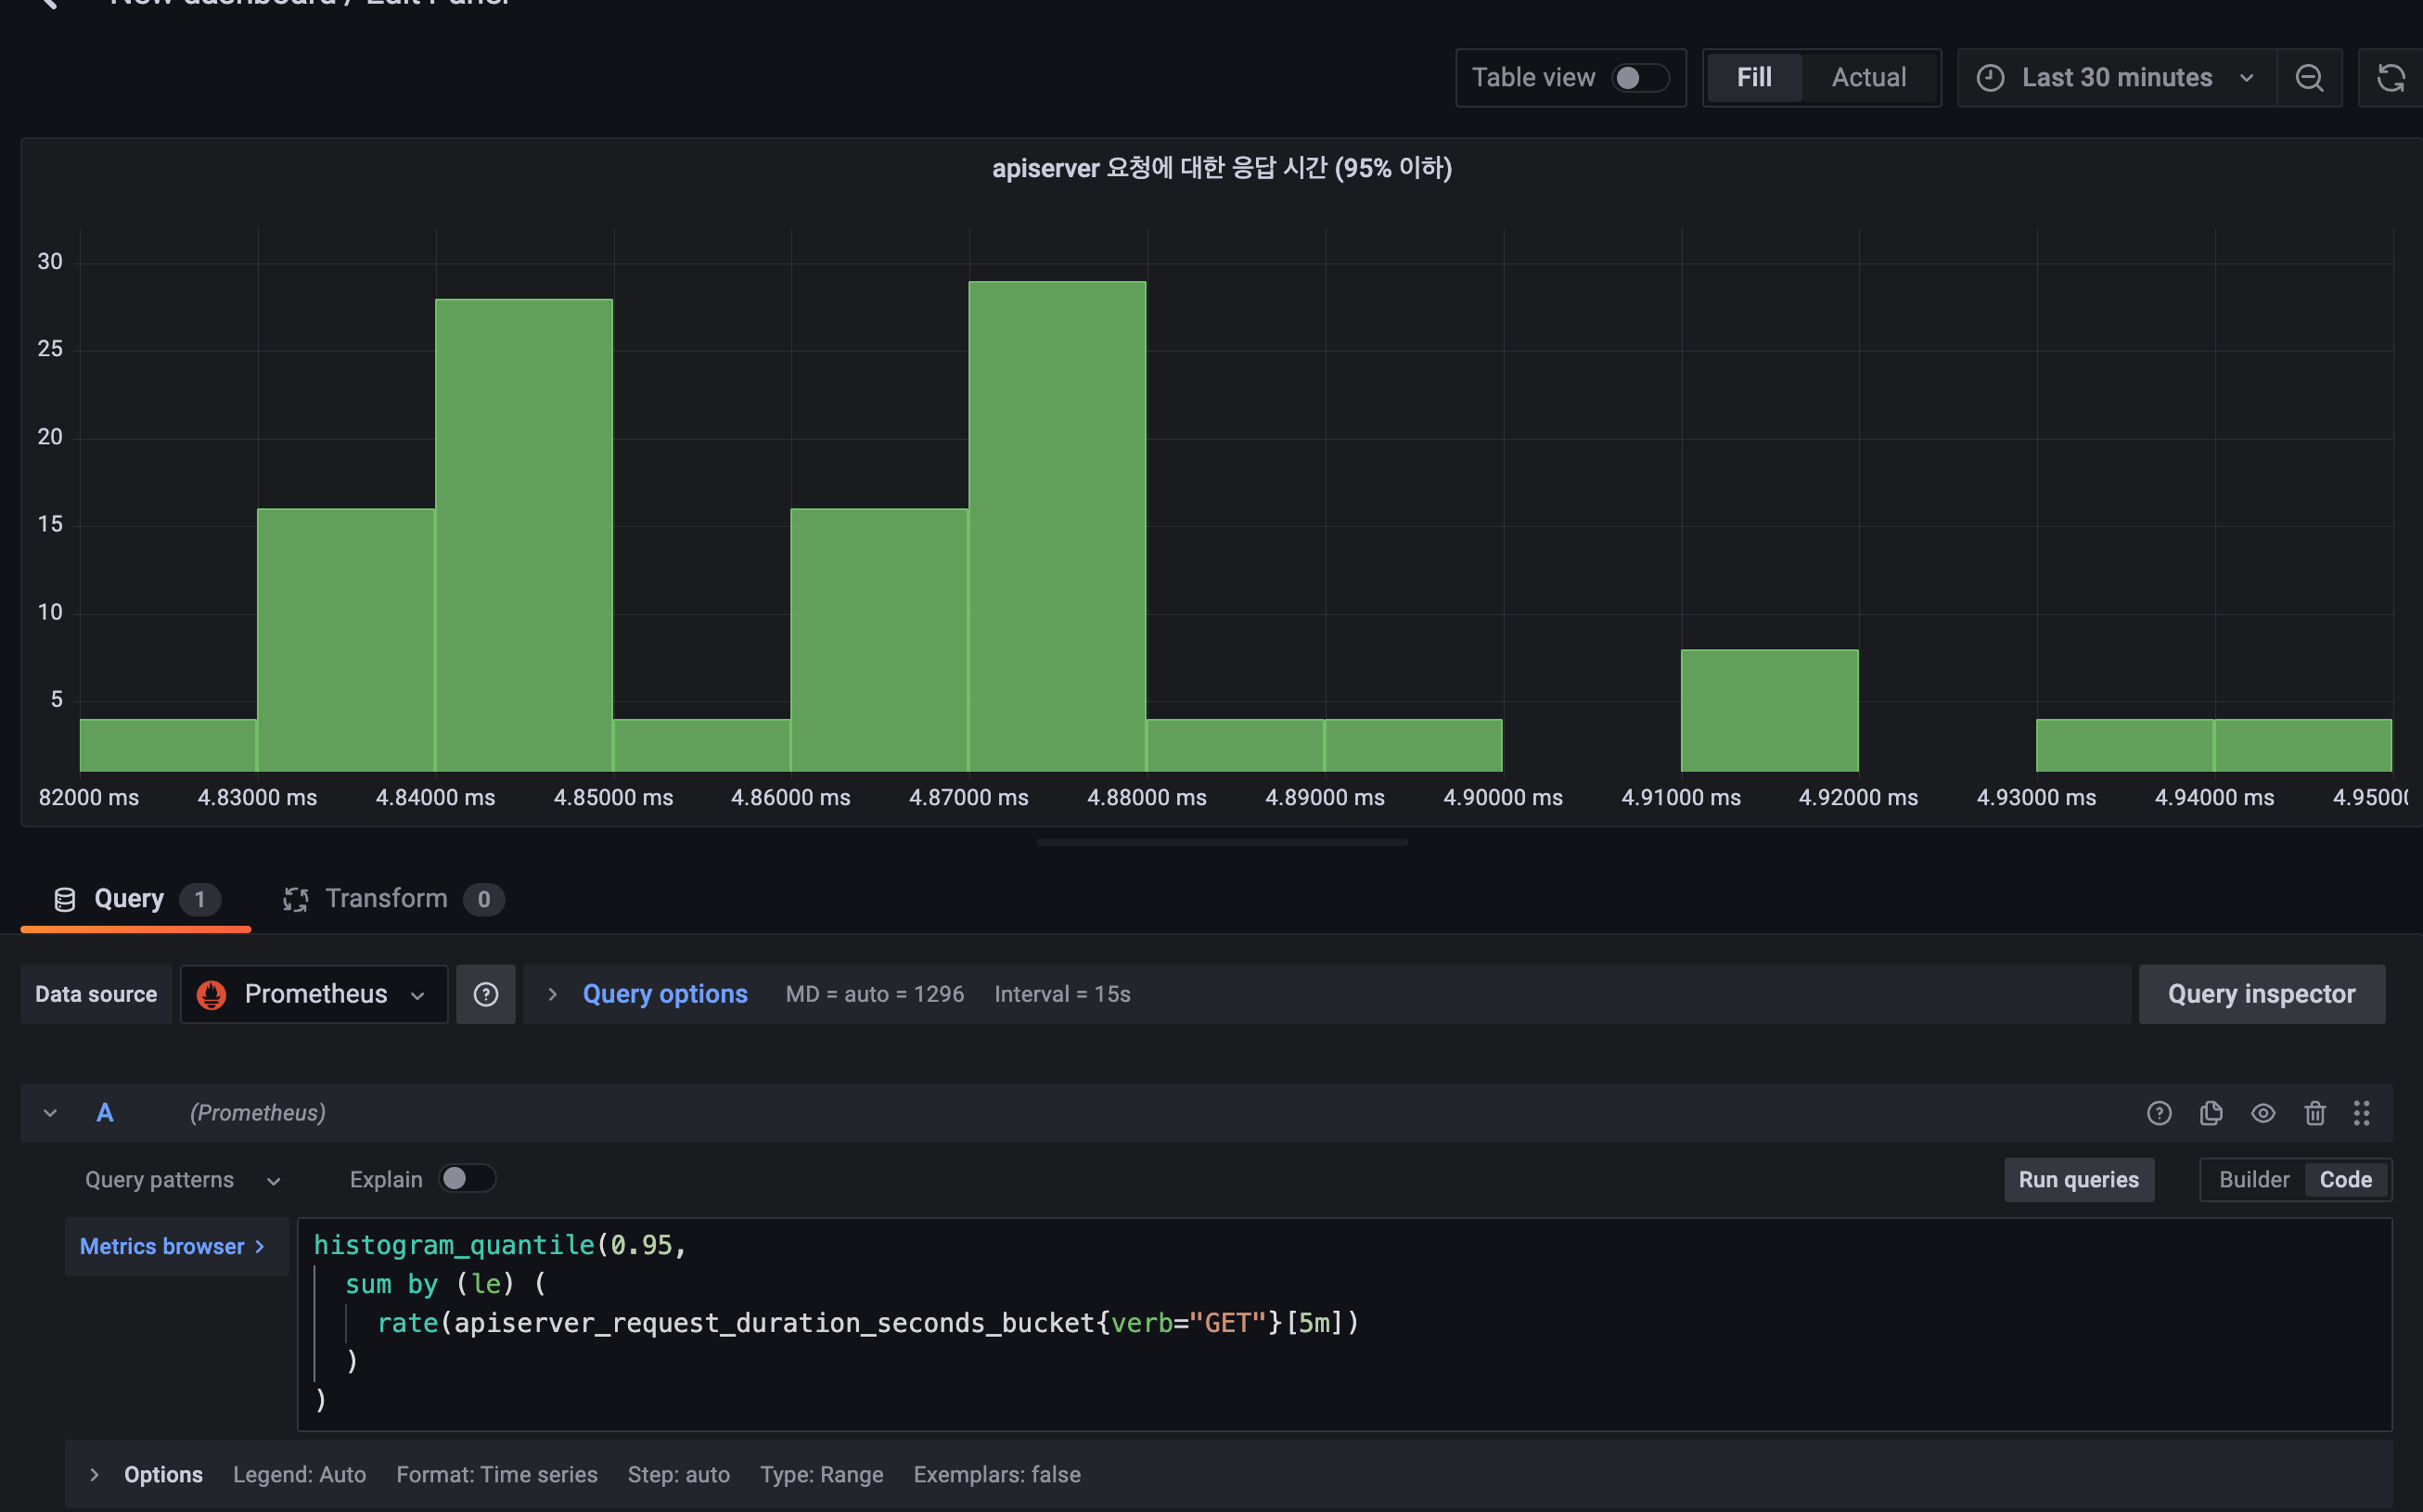Expand the Query options section

click(x=664, y=994)
